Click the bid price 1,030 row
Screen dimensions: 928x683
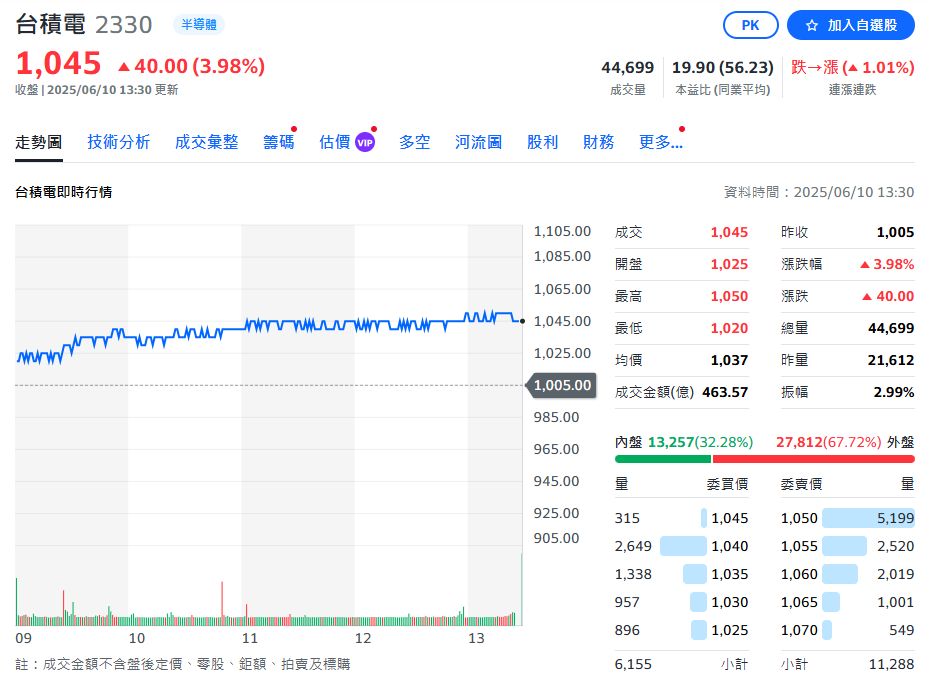[682, 603]
